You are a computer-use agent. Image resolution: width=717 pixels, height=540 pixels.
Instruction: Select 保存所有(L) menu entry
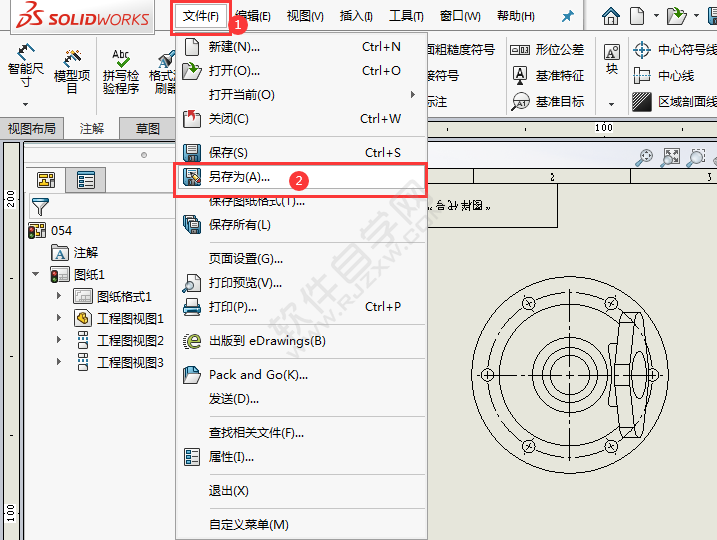(x=301, y=225)
